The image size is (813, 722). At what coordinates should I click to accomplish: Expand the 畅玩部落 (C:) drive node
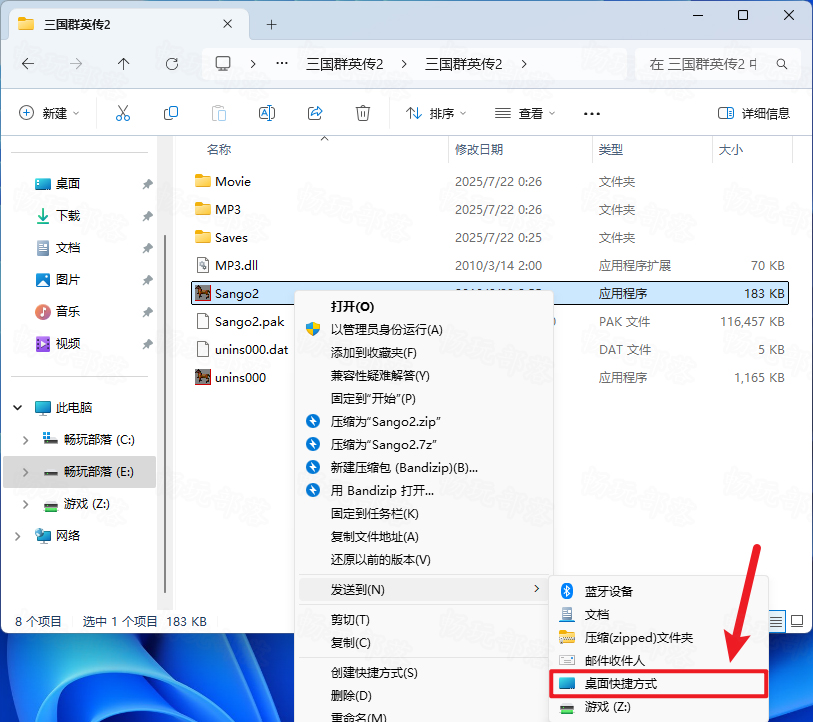click(x=25, y=440)
